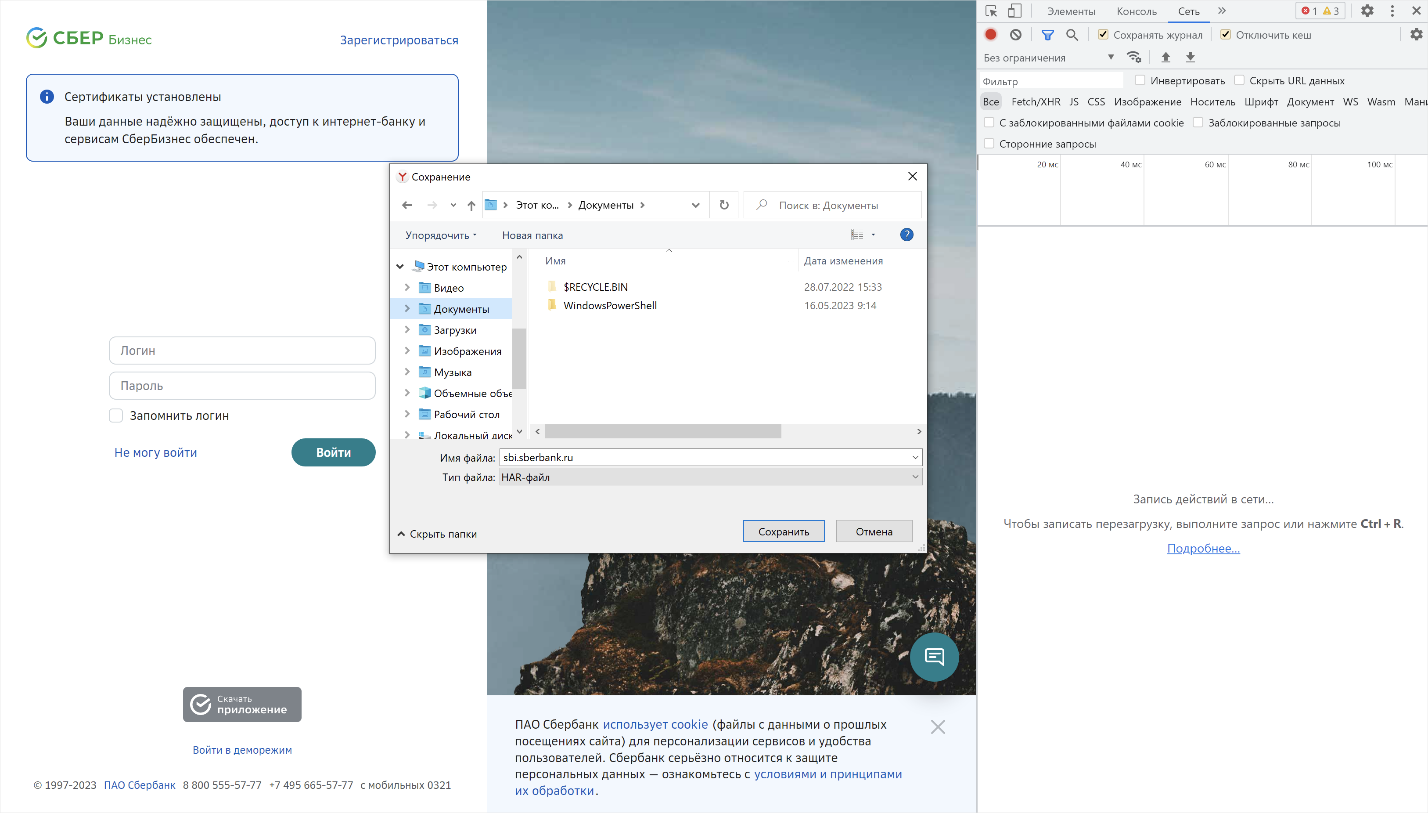
Task: Check С заблокированными файлами cookie
Action: (989, 122)
